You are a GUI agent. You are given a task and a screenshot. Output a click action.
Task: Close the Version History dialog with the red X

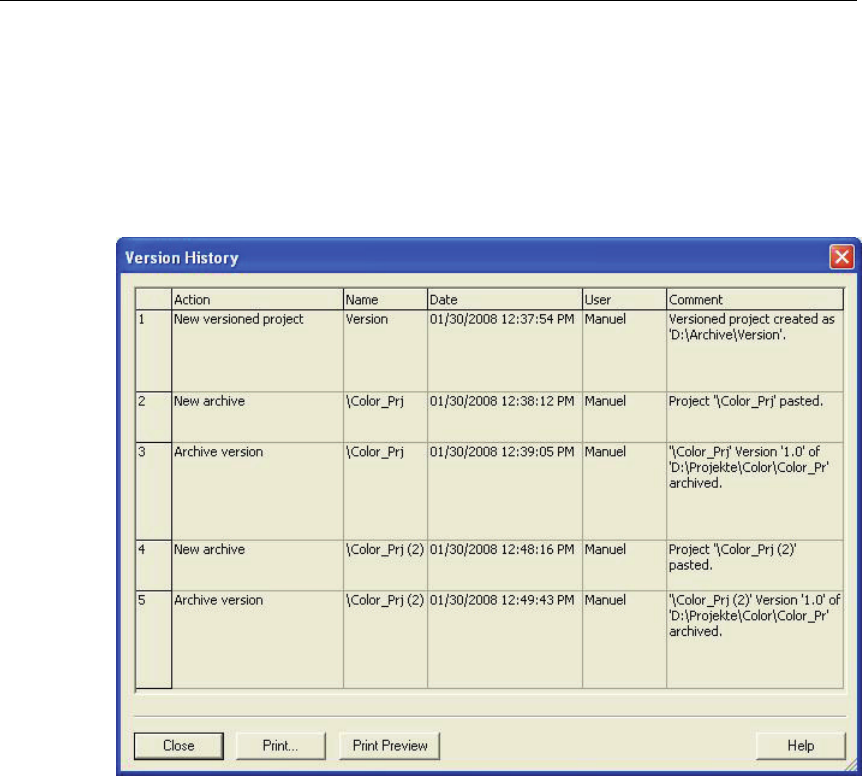[x=841, y=257]
